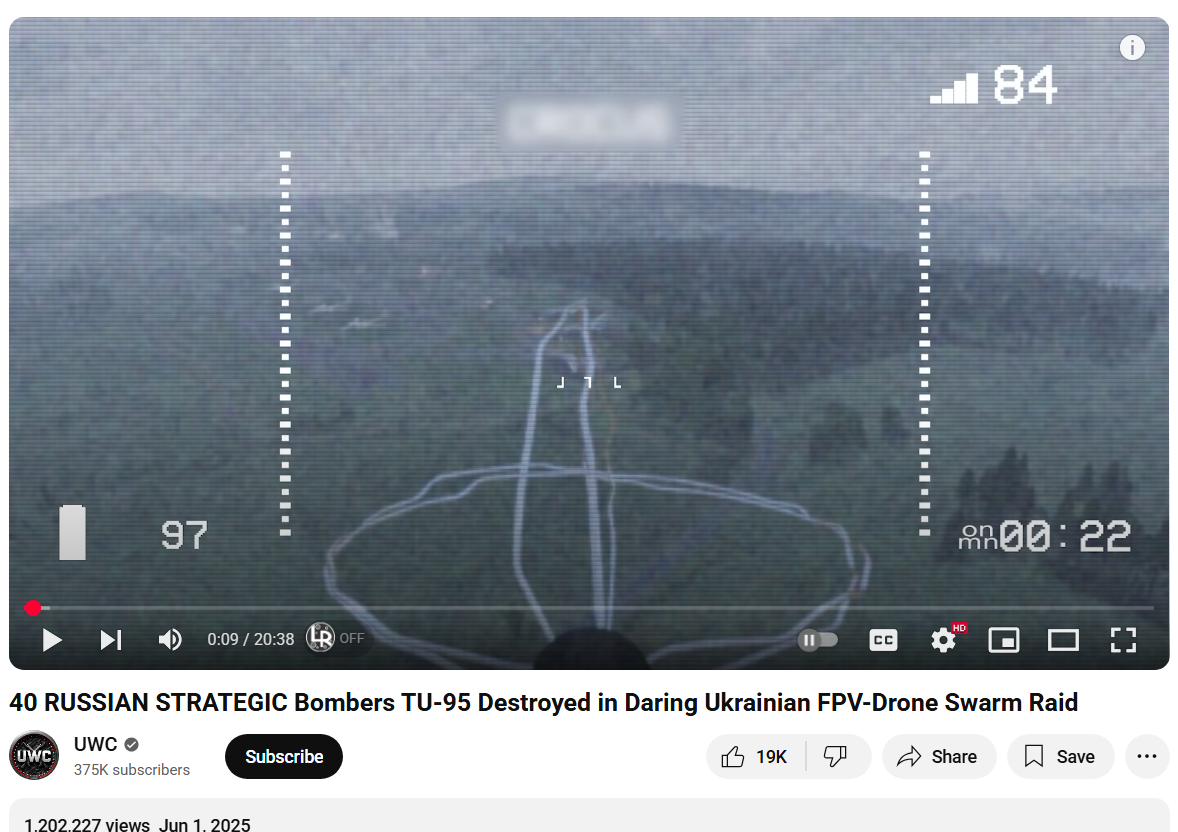
Task: Toggle the LR extension OFF switch
Action: [336, 638]
